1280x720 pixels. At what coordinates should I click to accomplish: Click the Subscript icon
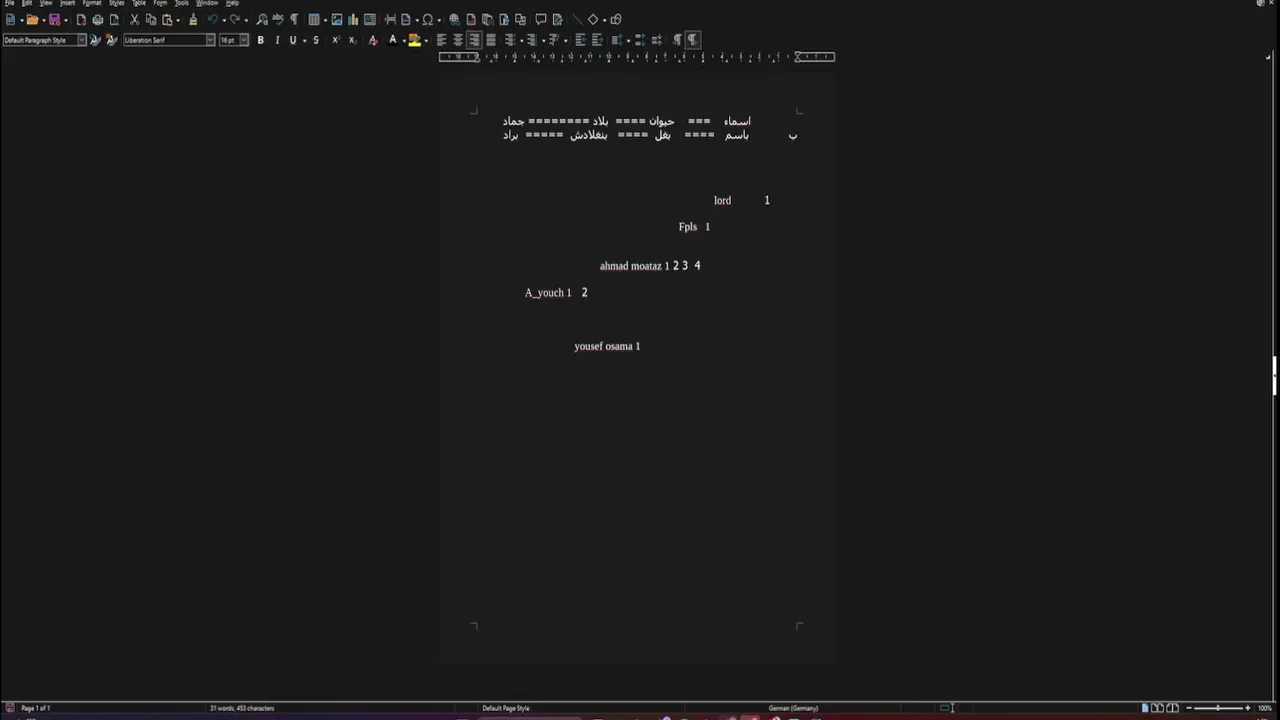point(352,40)
